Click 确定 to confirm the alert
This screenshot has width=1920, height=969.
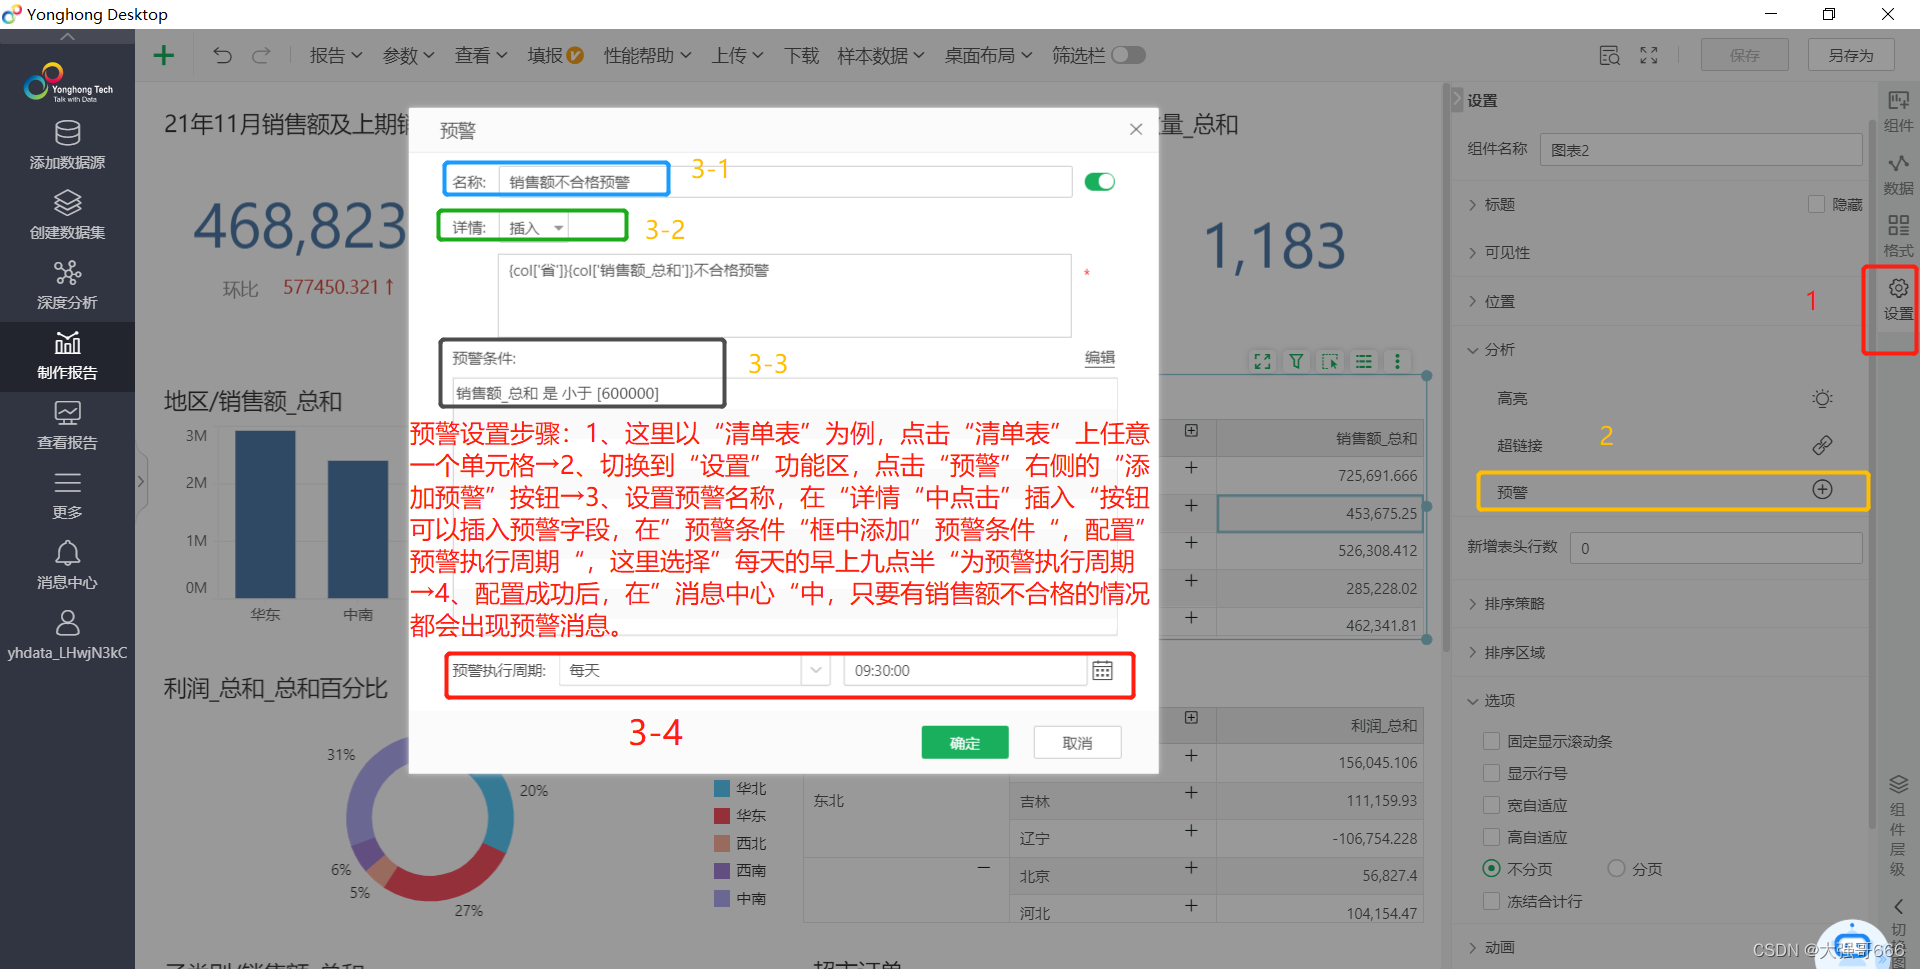[964, 742]
